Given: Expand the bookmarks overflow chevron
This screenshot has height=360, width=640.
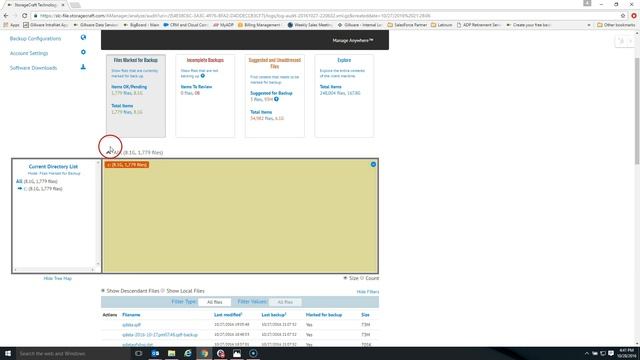Looking at the screenshot, I should tap(589, 25).
